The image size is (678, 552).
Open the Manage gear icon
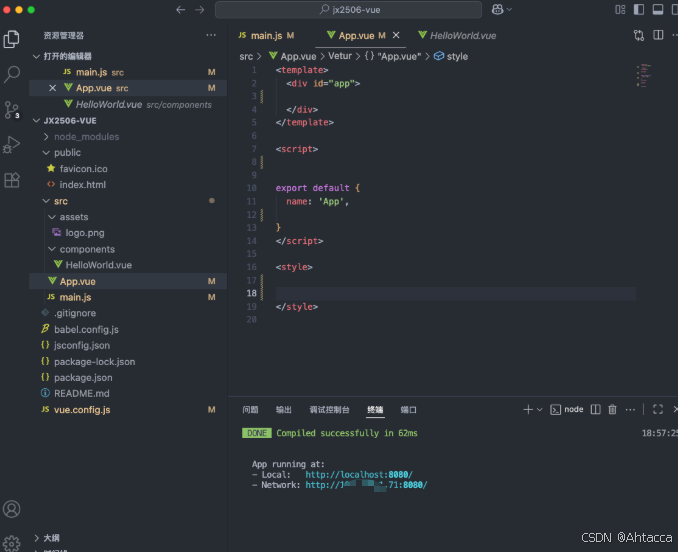(11, 544)
